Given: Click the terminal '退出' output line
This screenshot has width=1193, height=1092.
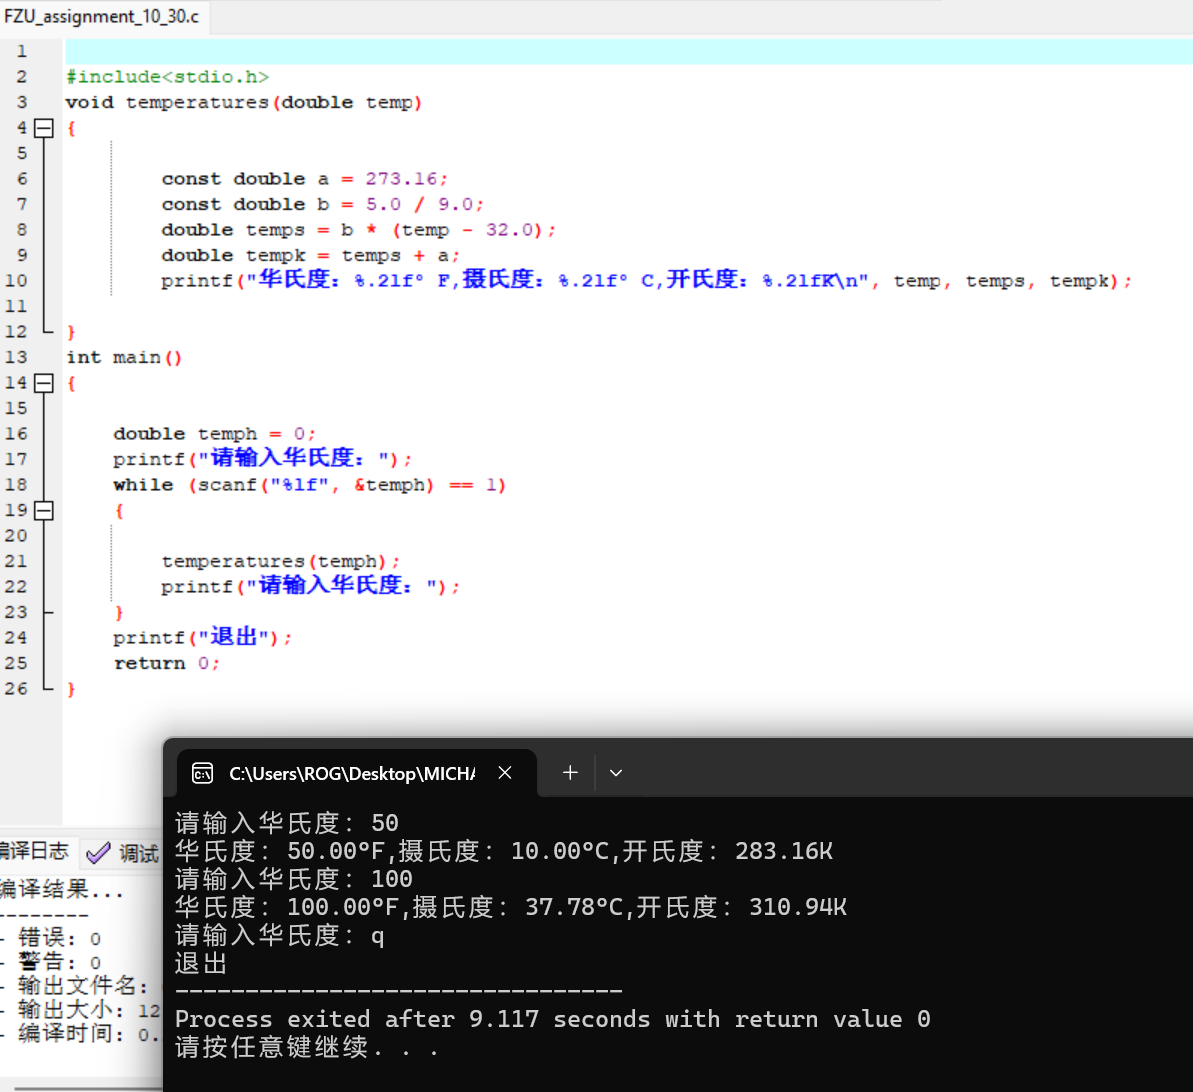Looking at the screenshot, I should [202, 963].
